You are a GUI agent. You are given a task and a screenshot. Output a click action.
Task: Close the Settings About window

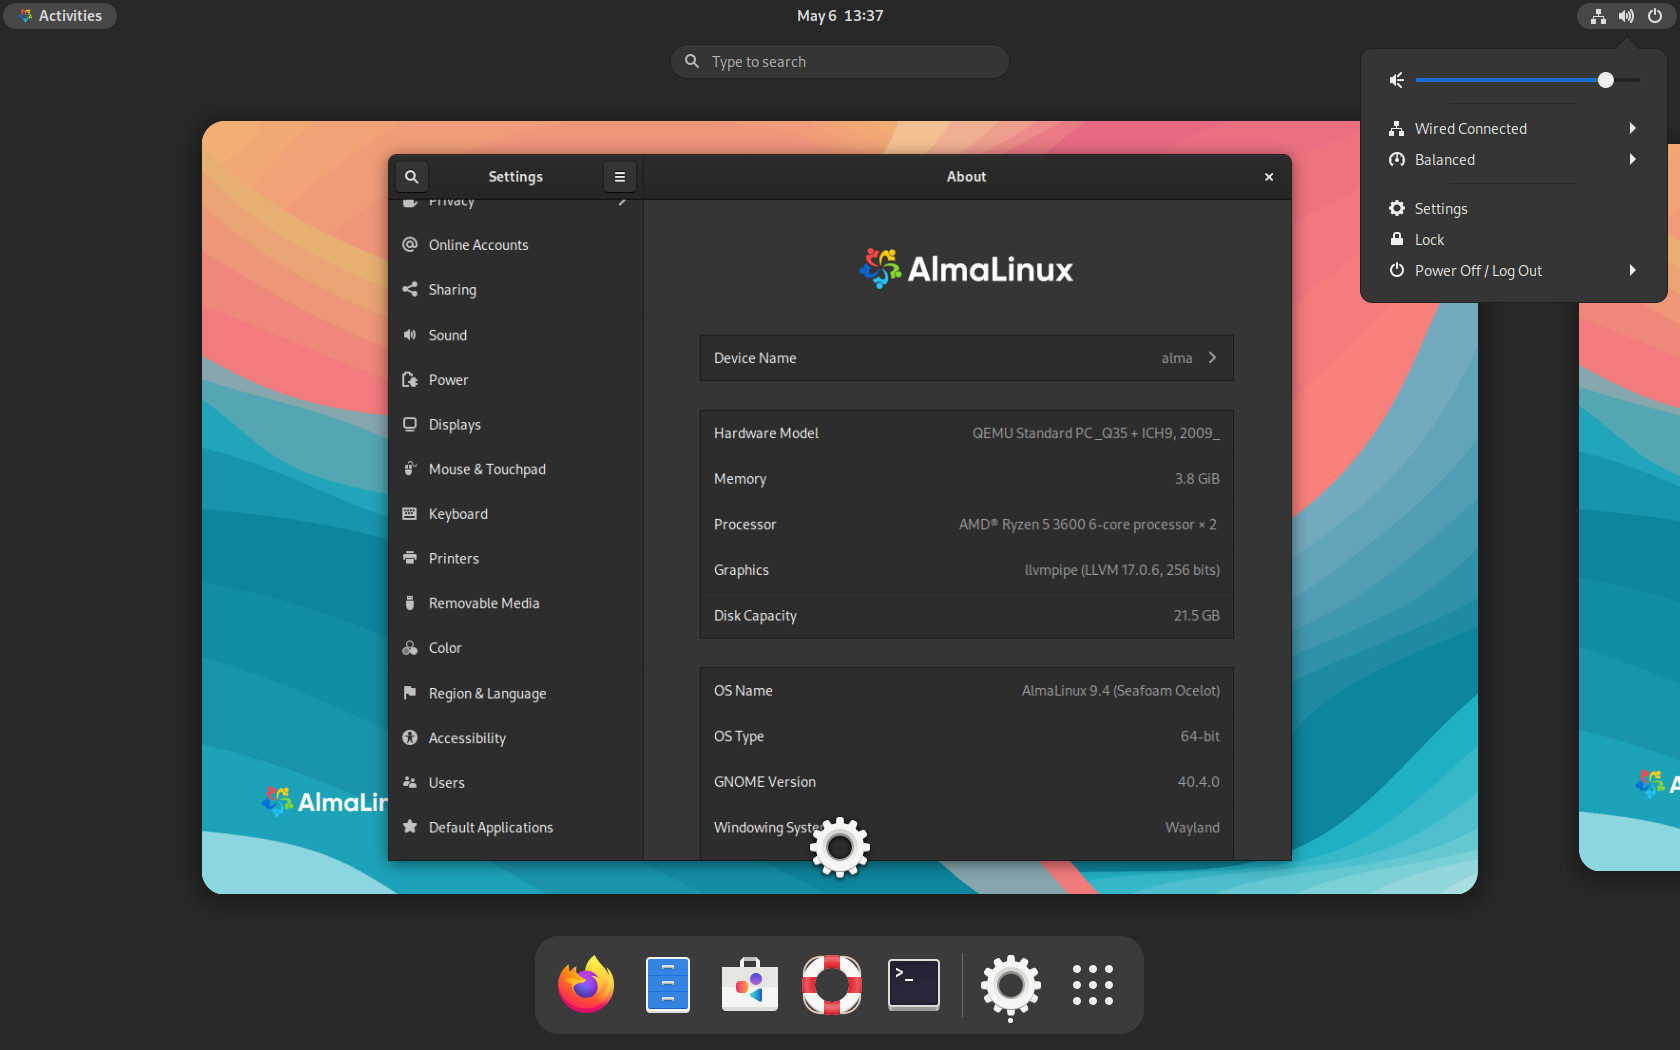click(x=1269, y=177)
